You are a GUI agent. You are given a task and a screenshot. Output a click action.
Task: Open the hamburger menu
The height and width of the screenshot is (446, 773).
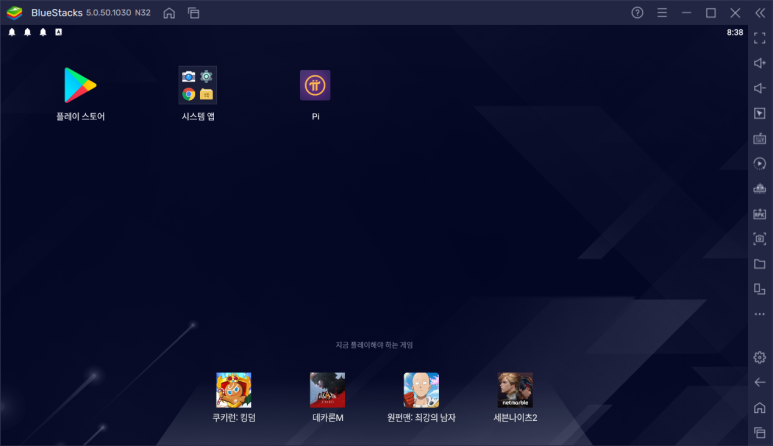coord(662,13)
